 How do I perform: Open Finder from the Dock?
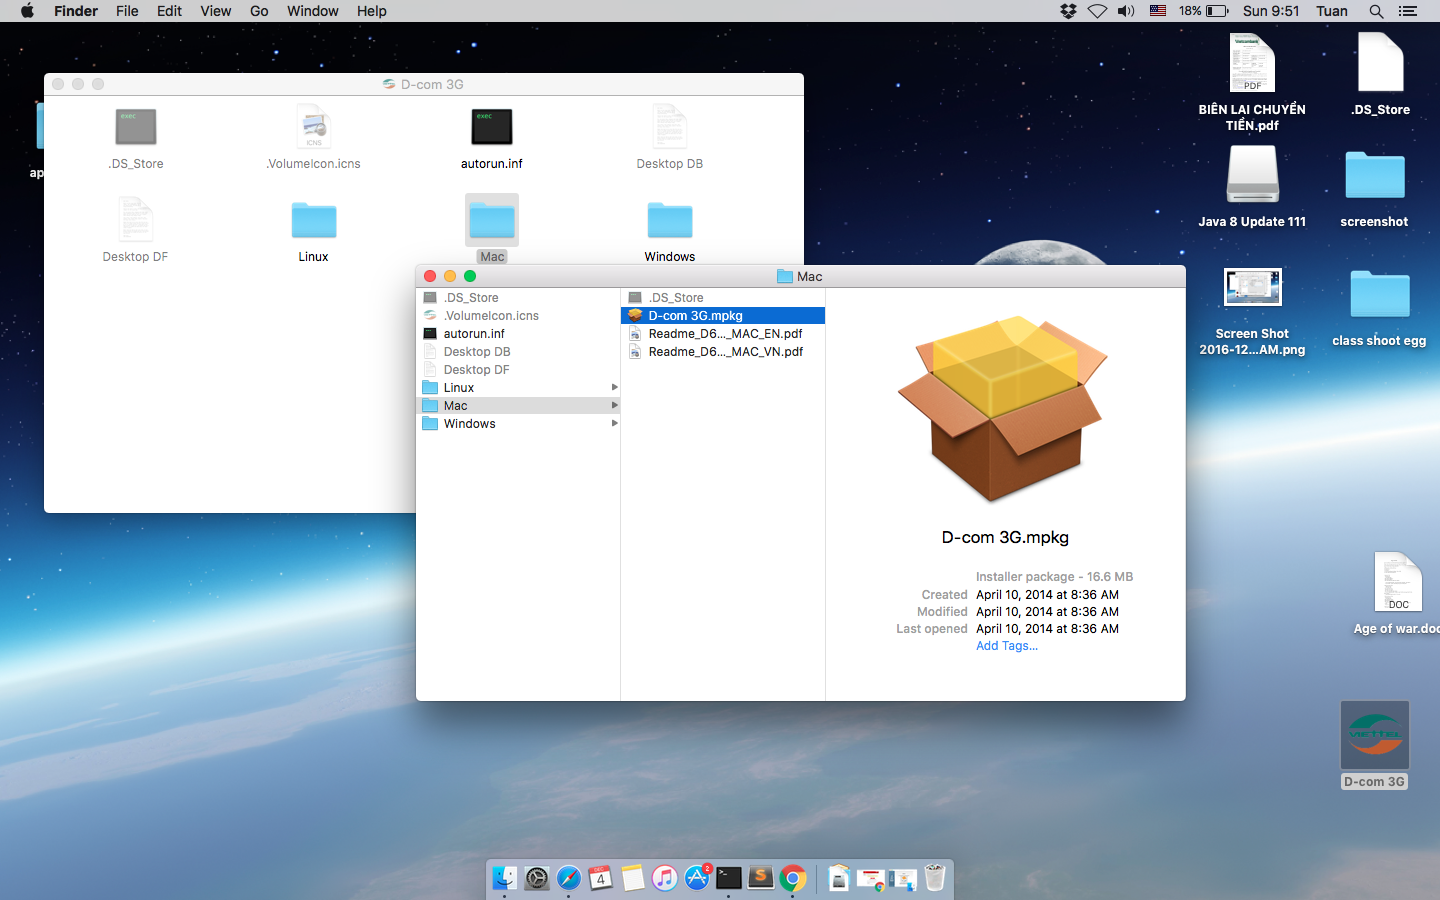505,878
